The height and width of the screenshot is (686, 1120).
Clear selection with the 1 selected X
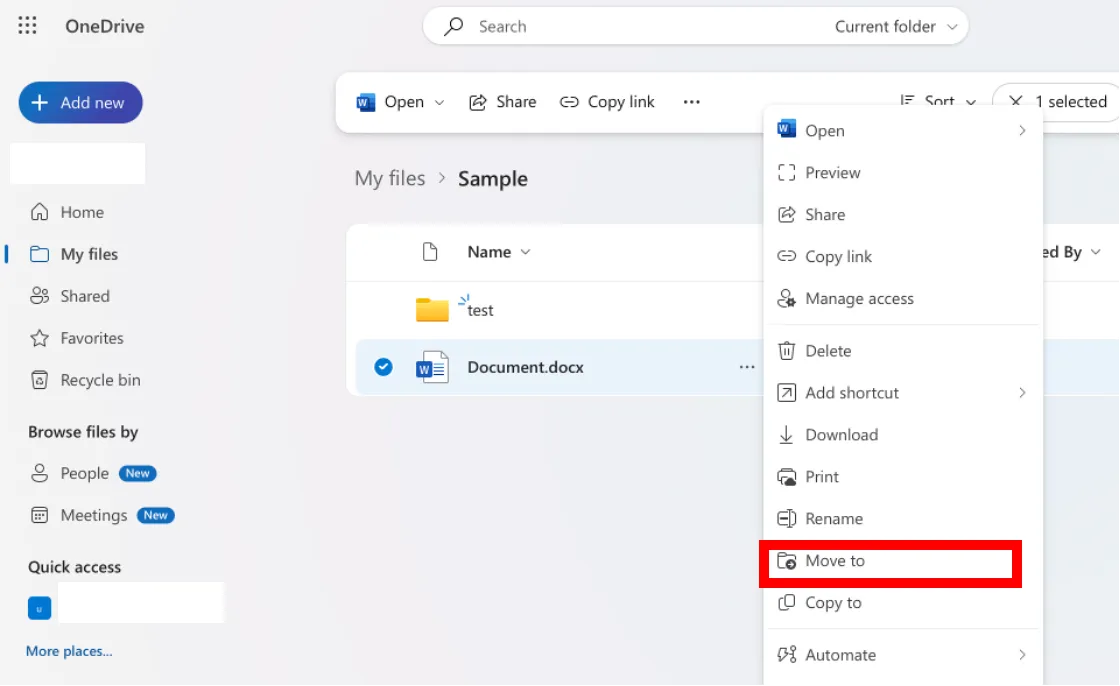pos(1016,102)
